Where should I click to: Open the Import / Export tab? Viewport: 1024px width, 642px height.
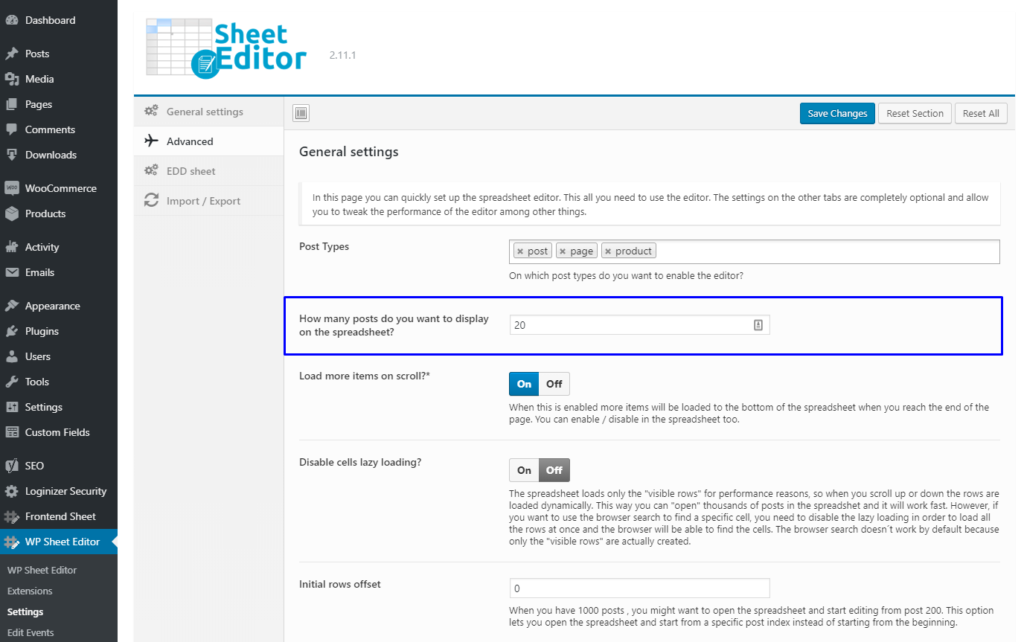[x=203, y=201]
